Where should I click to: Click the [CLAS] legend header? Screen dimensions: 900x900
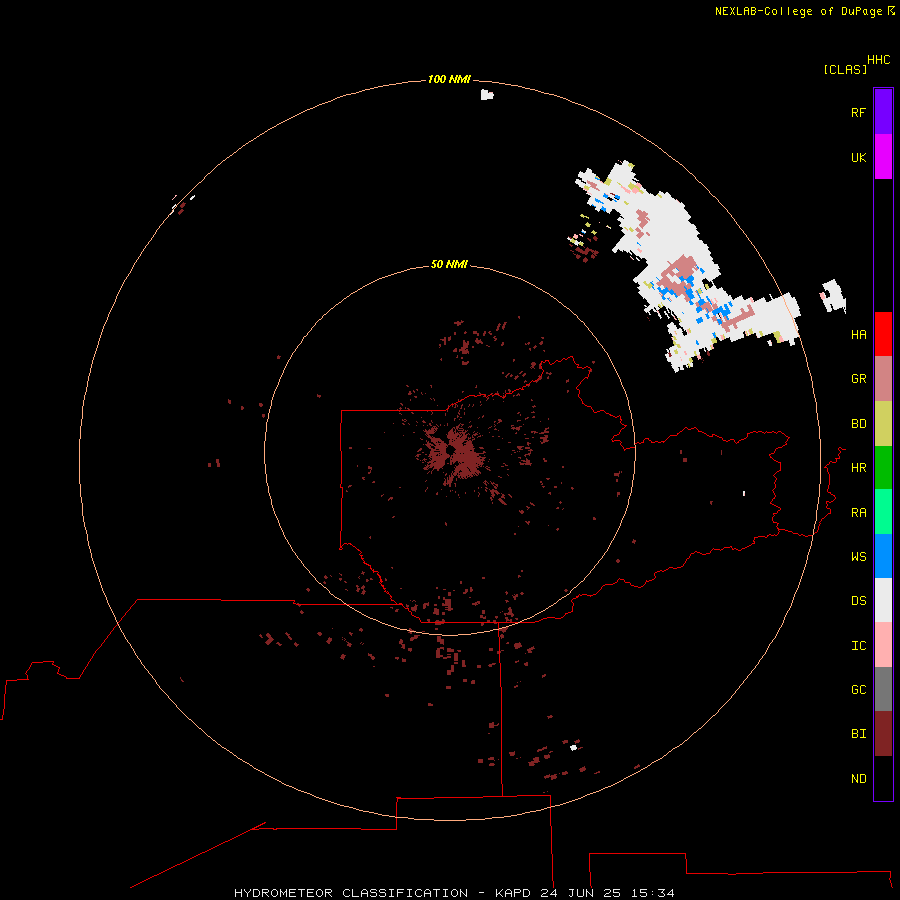[x=845, y=69]
